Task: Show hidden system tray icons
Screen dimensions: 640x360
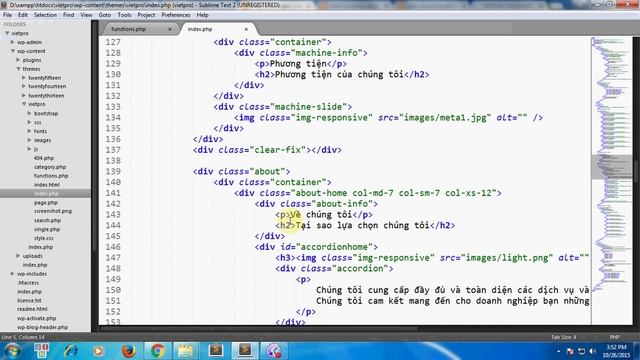Action: tap(558, 351)
